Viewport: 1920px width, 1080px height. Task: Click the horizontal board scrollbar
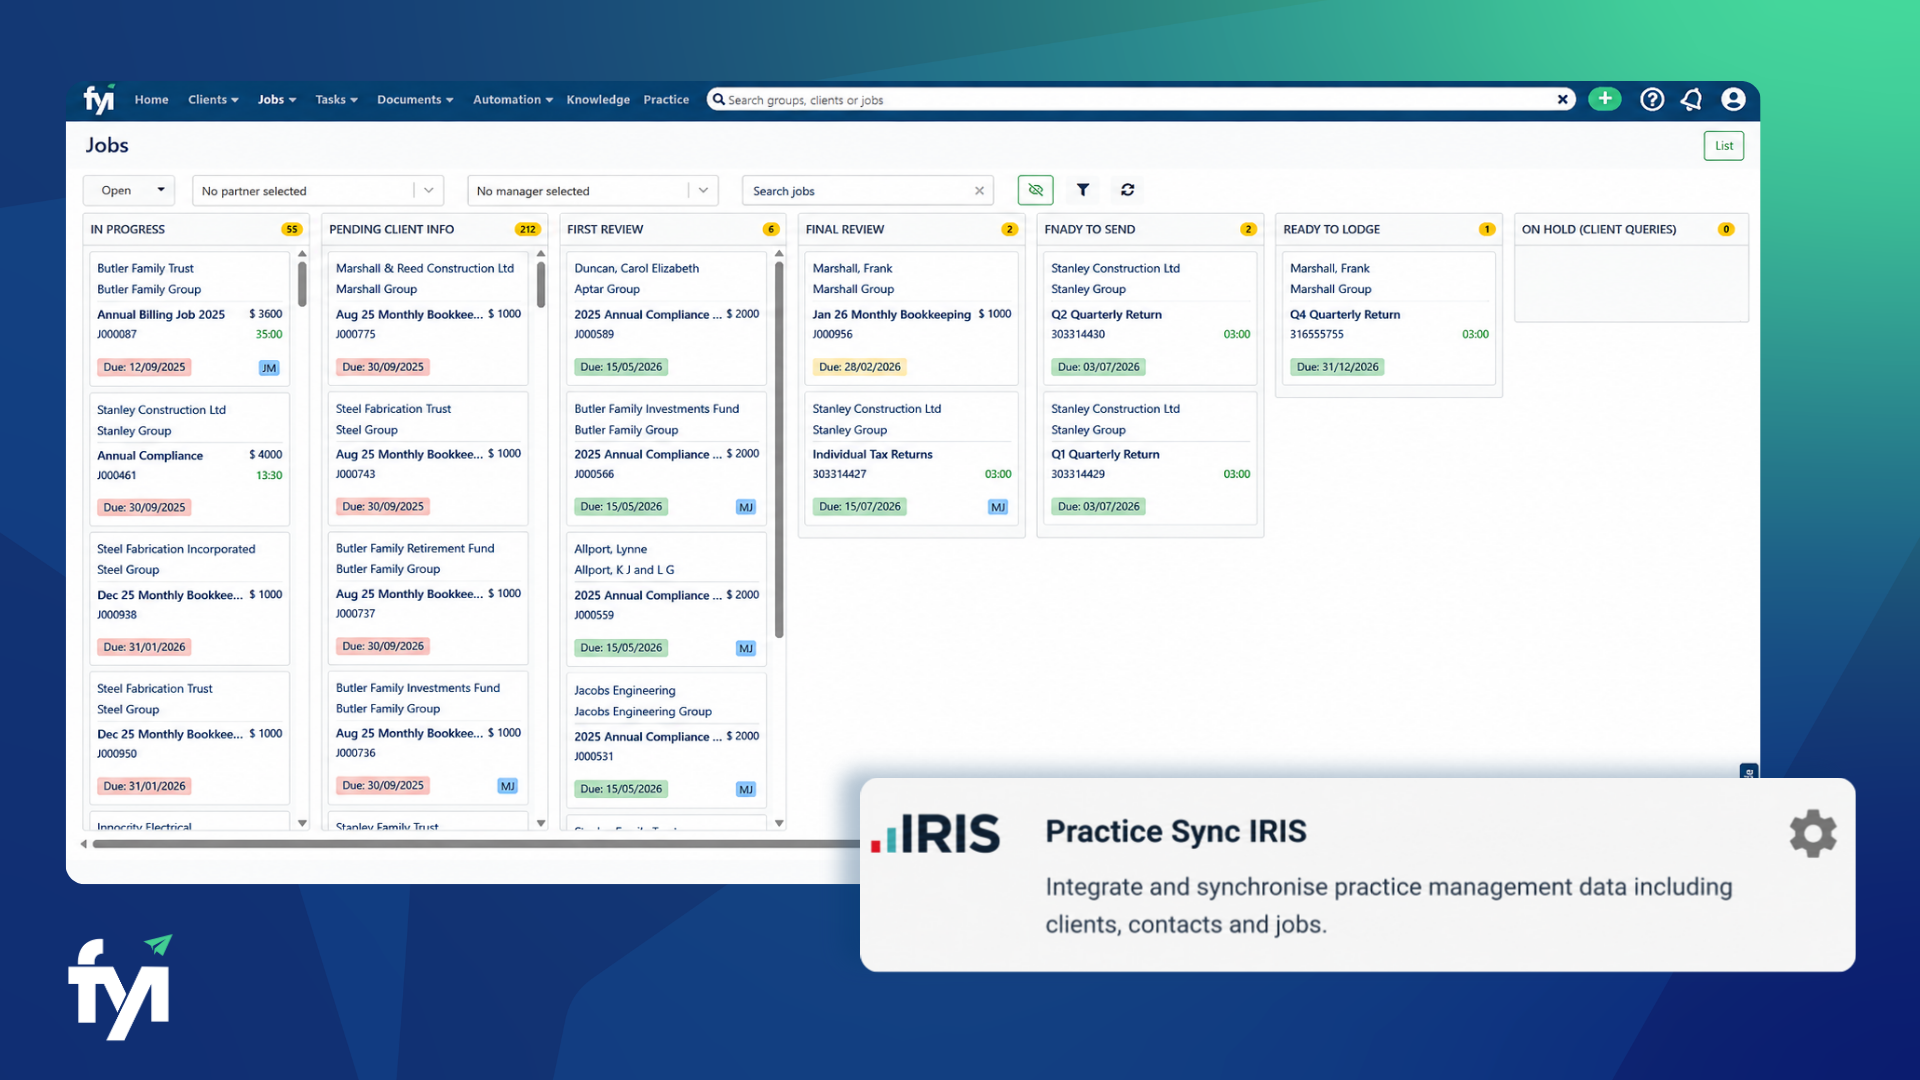[x=475, y=844]
